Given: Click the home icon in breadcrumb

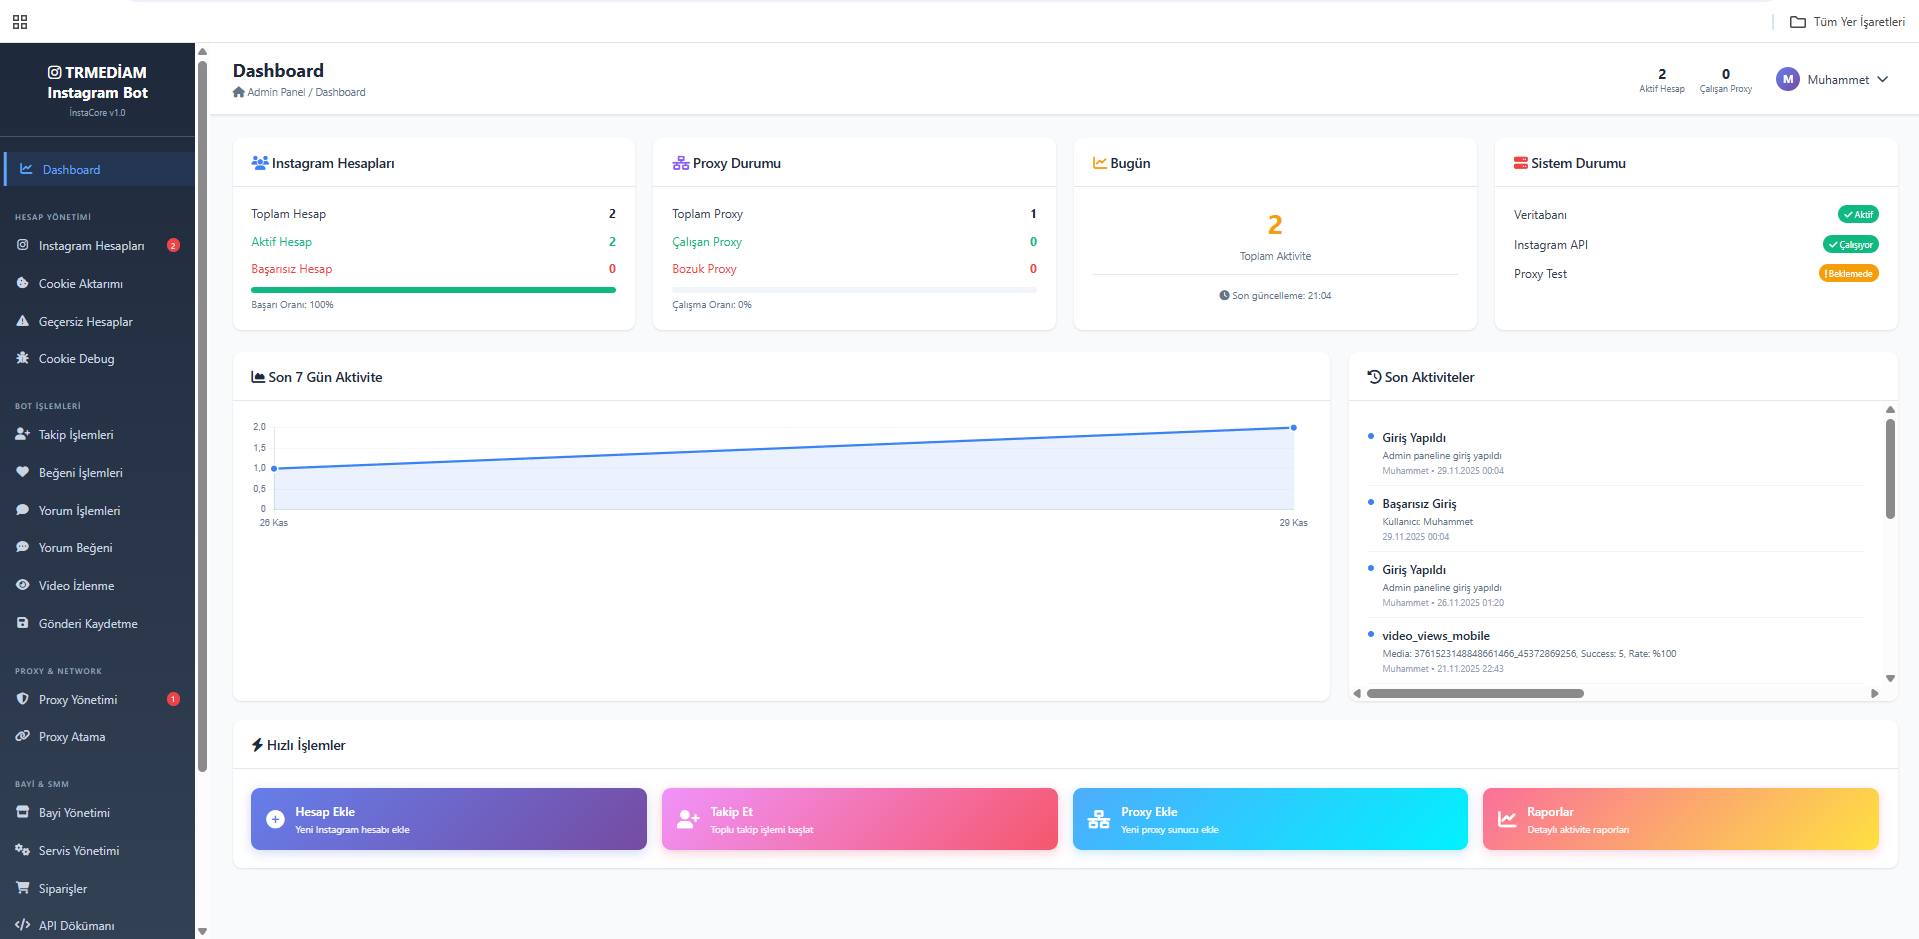Looking at the screenshot, I should pos(239,92).
